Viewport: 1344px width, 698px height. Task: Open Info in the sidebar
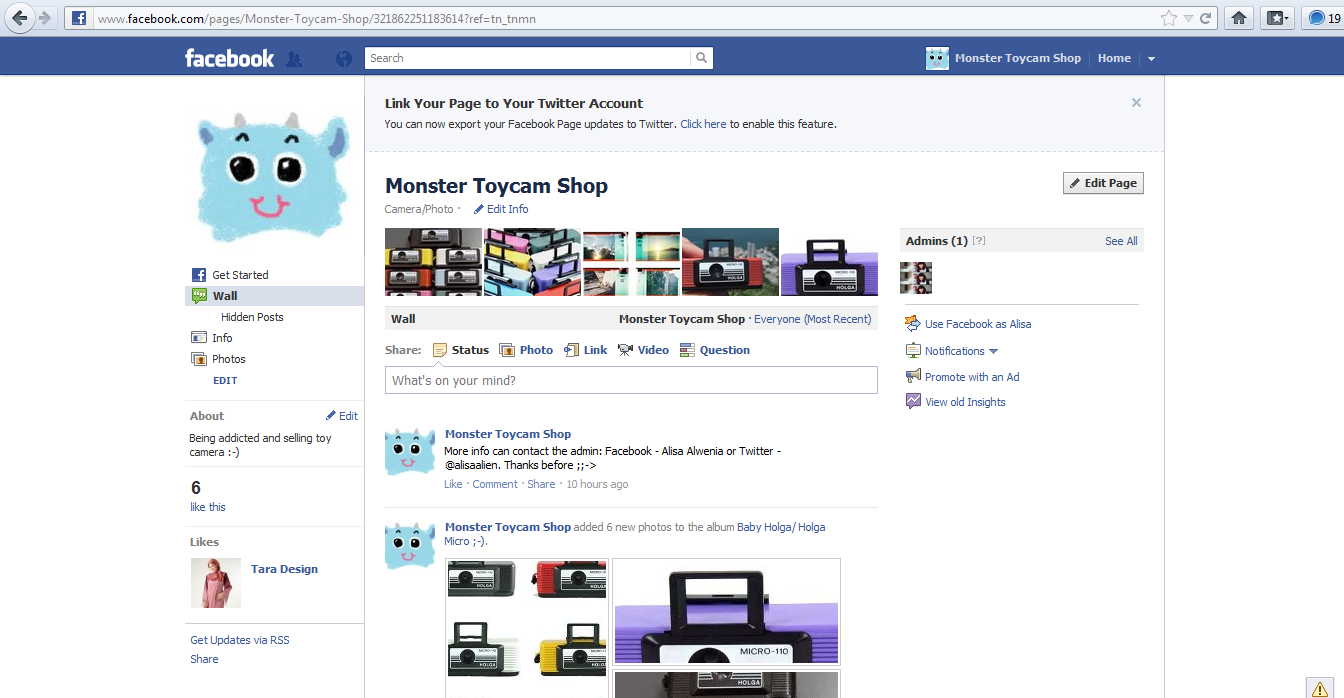[222, 338]
